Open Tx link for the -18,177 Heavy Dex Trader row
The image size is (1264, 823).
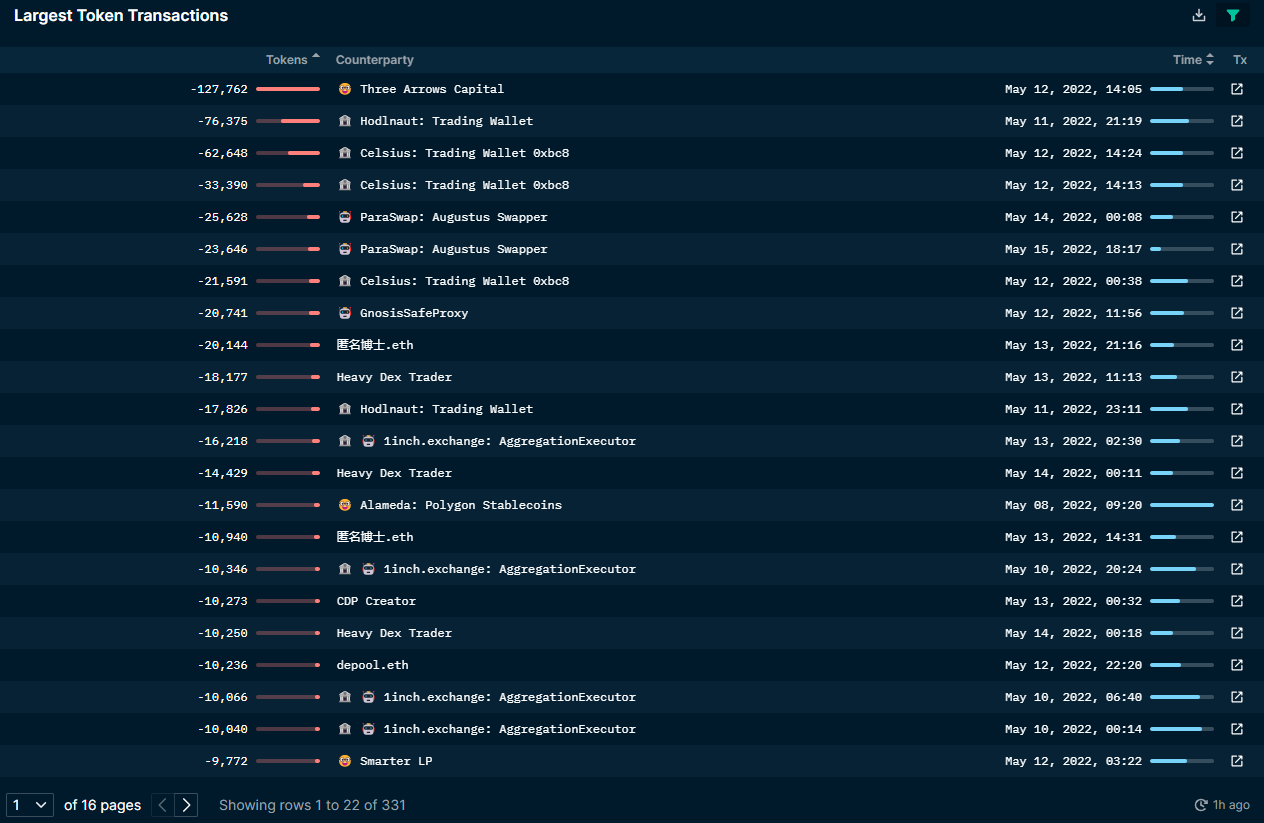1237,377
